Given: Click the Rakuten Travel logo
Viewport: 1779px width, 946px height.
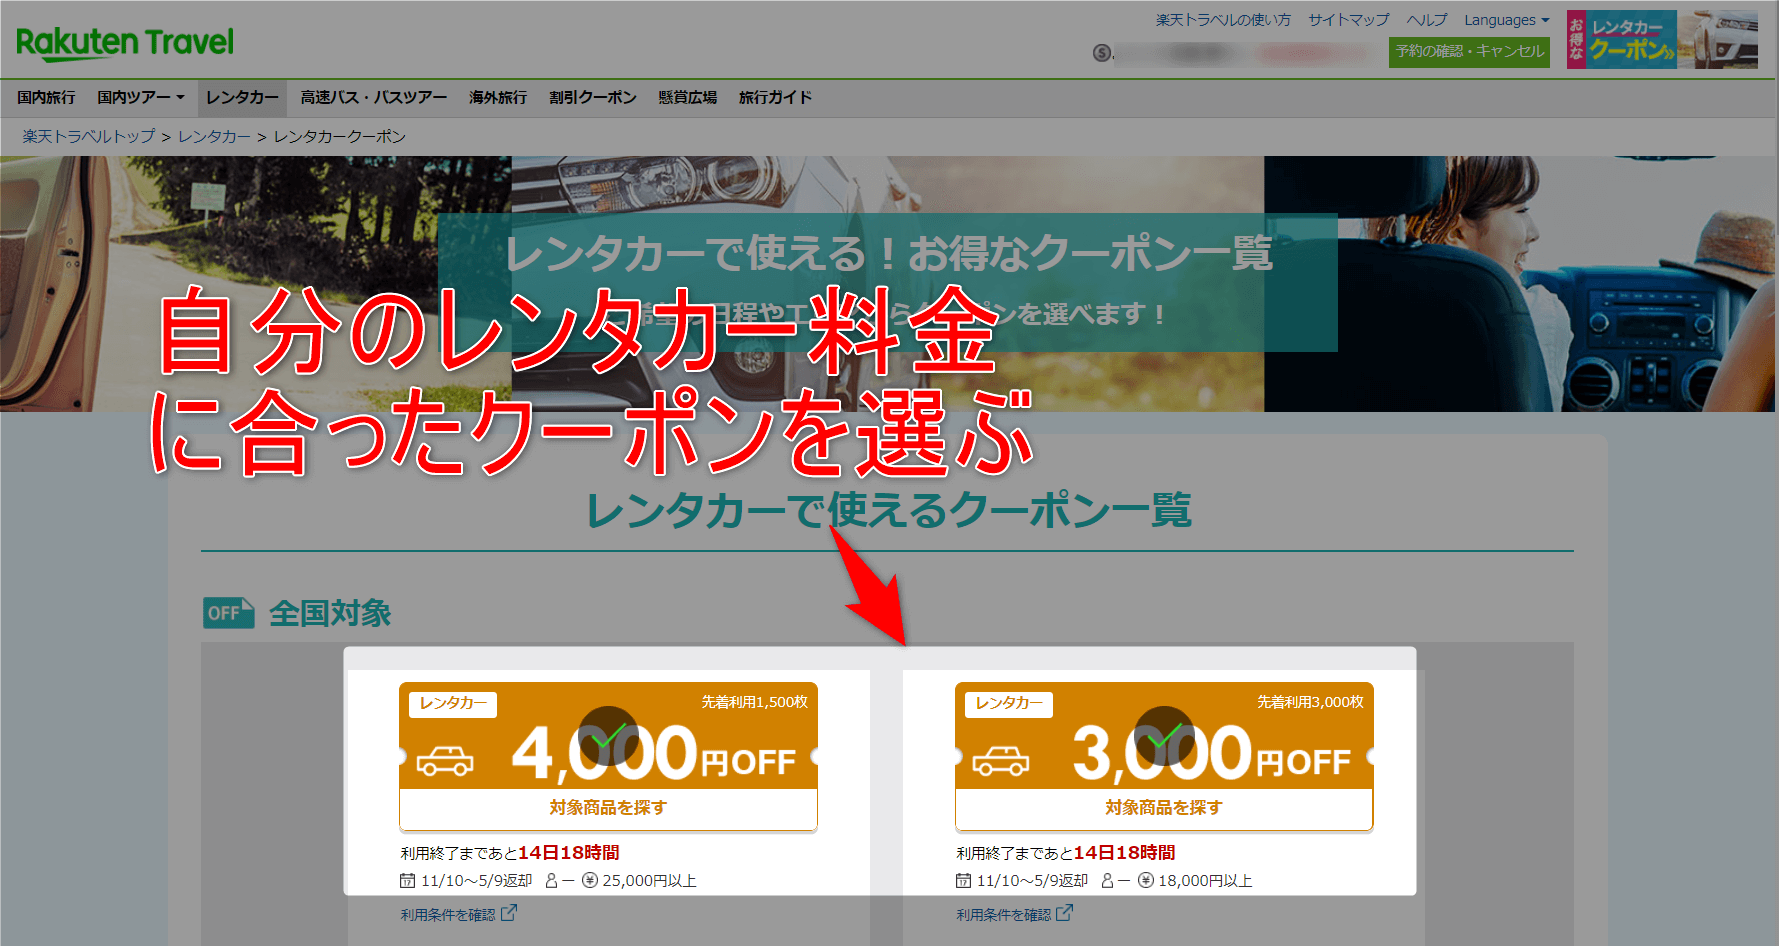Looking at the screenshot, I should pyautogui.click(x=125, y=43).
